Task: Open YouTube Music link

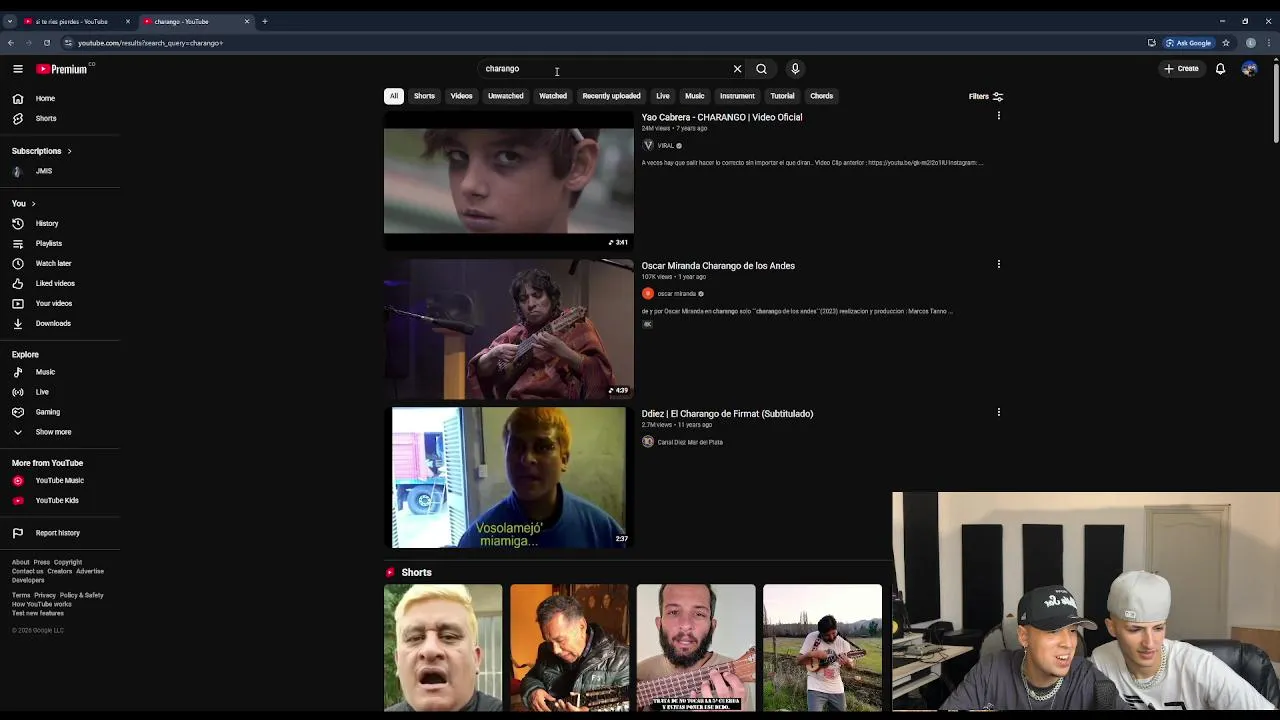Action: (60, 480)
